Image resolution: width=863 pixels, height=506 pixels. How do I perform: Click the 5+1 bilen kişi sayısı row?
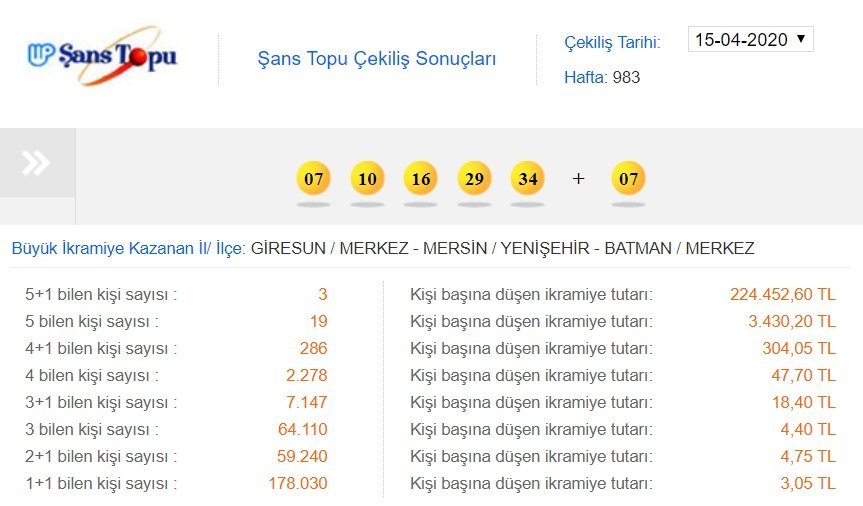(176, 294)
